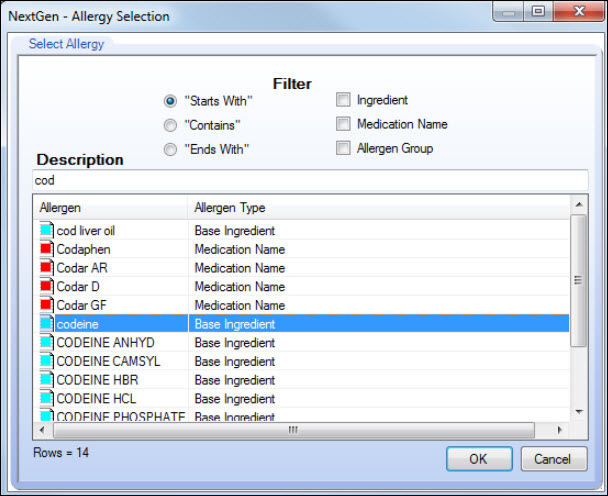Select the CODEINE ANHYD allergen

coord(105,342)
